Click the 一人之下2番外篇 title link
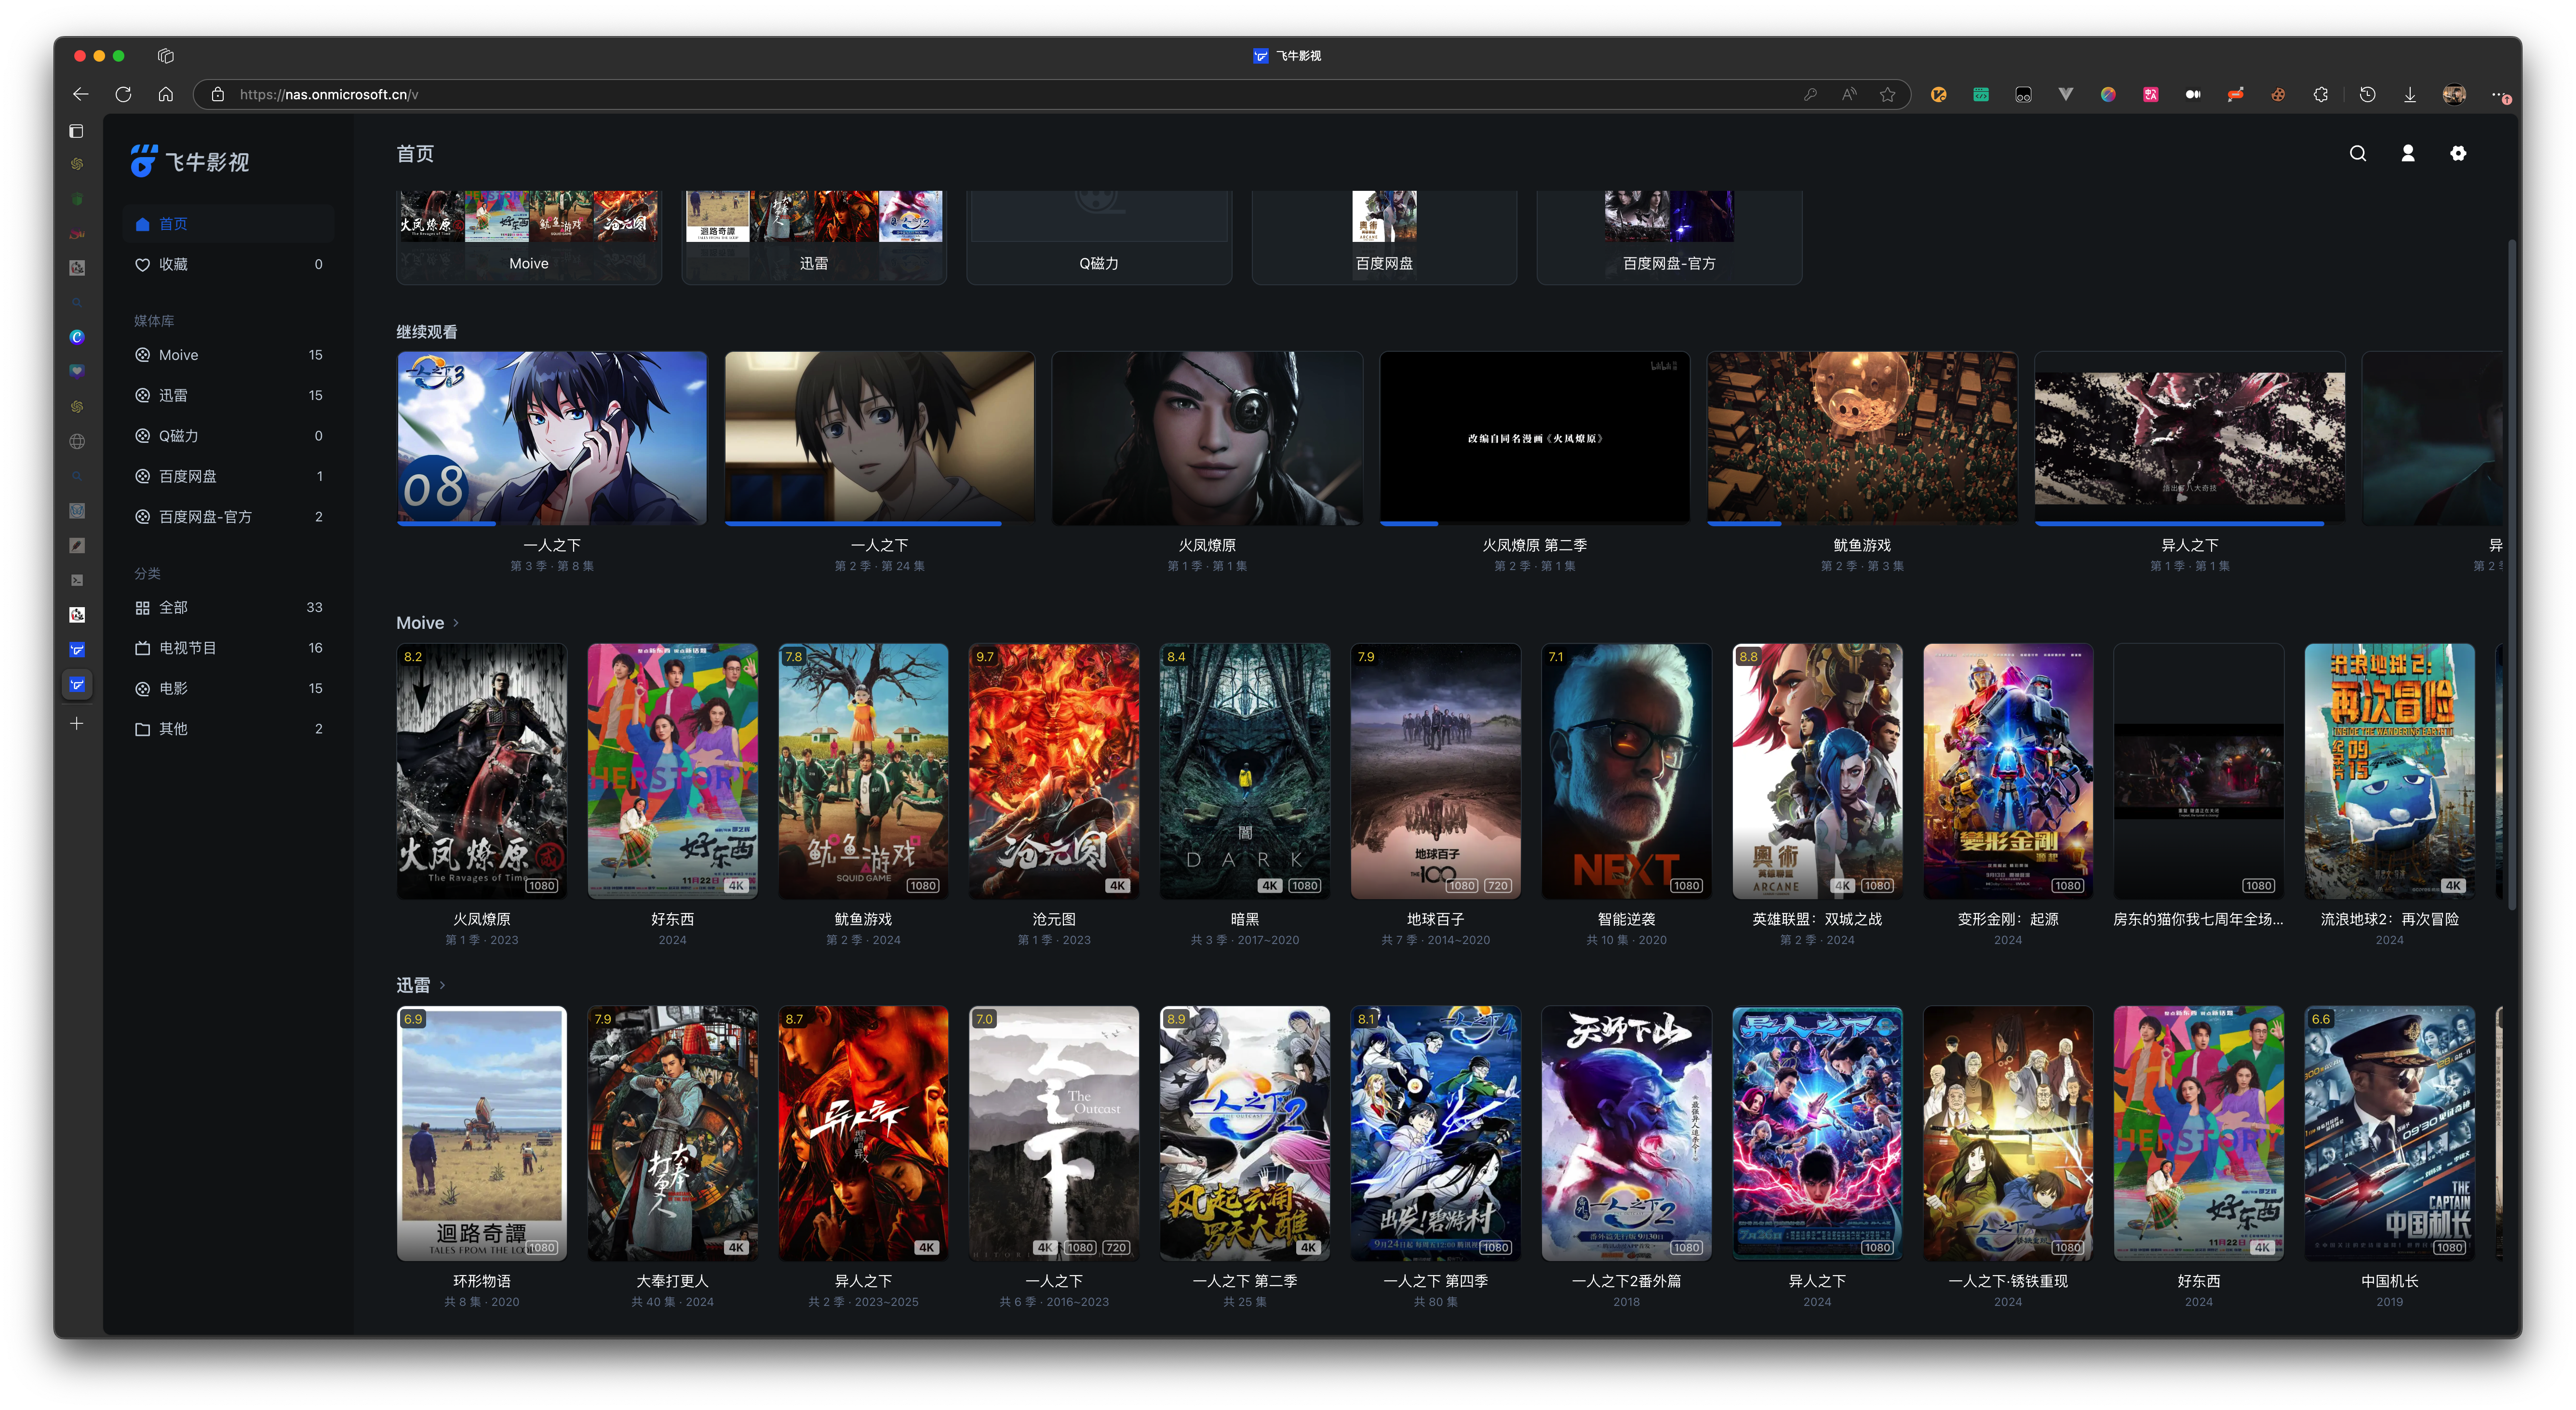2576x1410 pixels. tap(1627, 1281)
